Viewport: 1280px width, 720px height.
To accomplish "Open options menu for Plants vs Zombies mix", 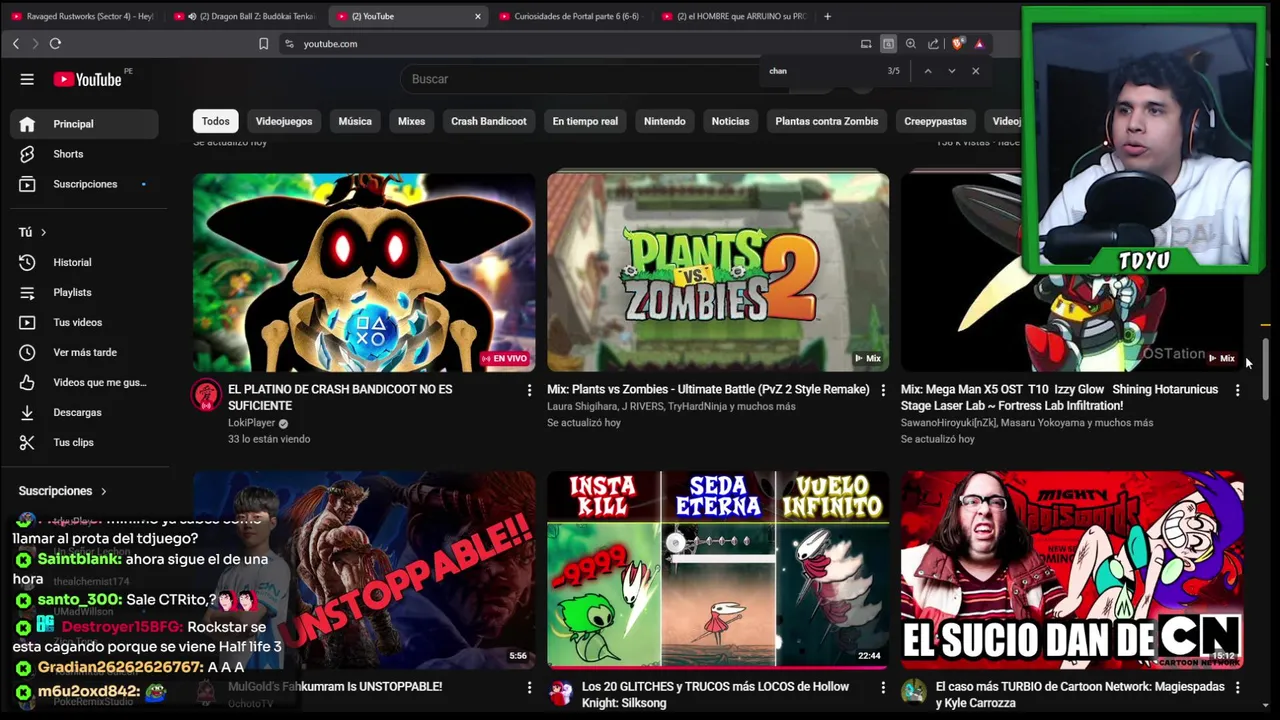I will 883,390.
